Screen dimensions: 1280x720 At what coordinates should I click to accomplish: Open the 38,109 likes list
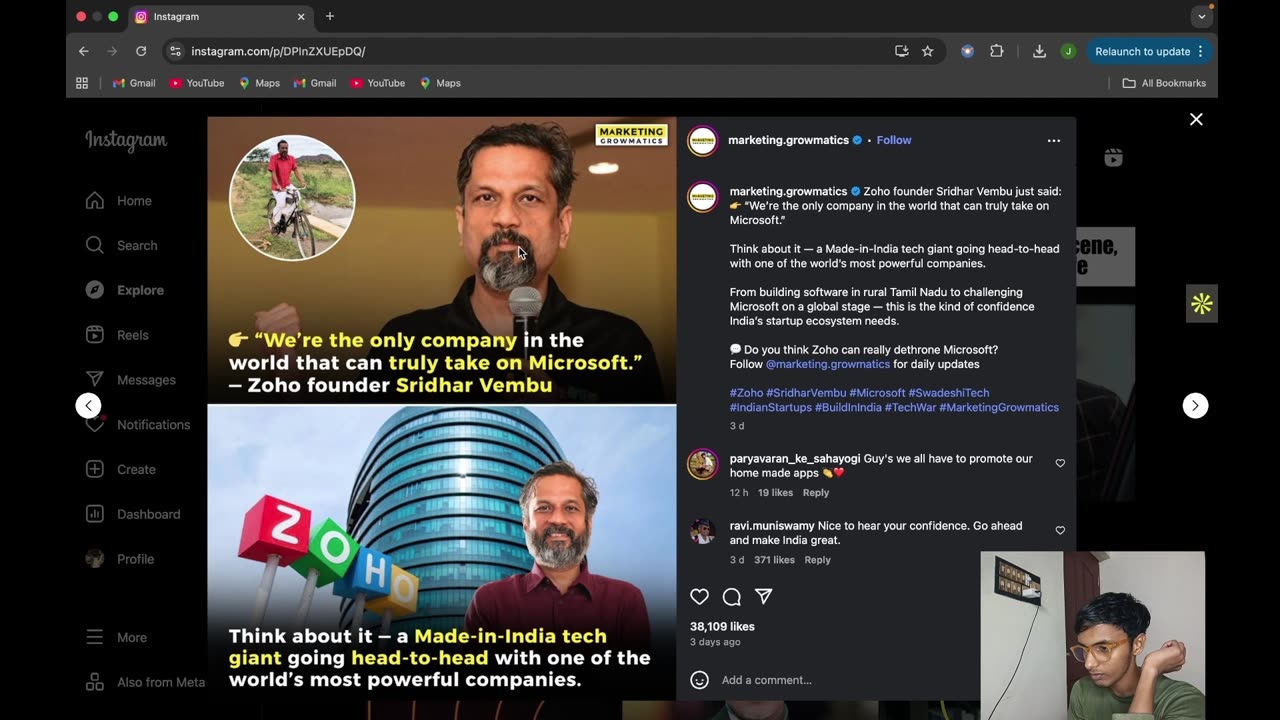tap(722, 626)
